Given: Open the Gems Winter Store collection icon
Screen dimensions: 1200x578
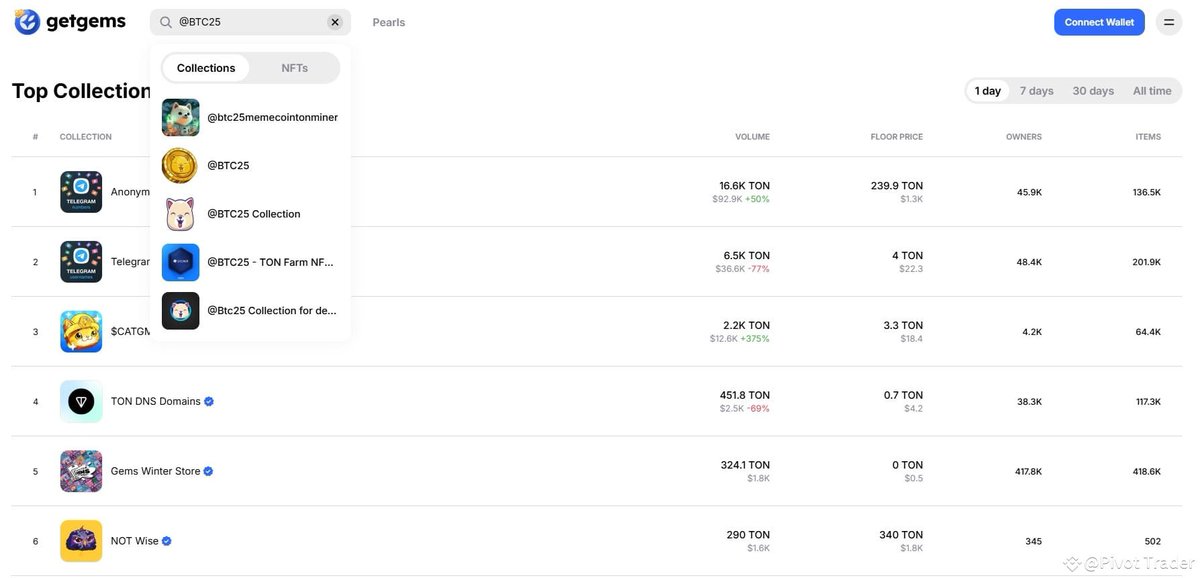Looking at the screenshot, I should 81,471.
